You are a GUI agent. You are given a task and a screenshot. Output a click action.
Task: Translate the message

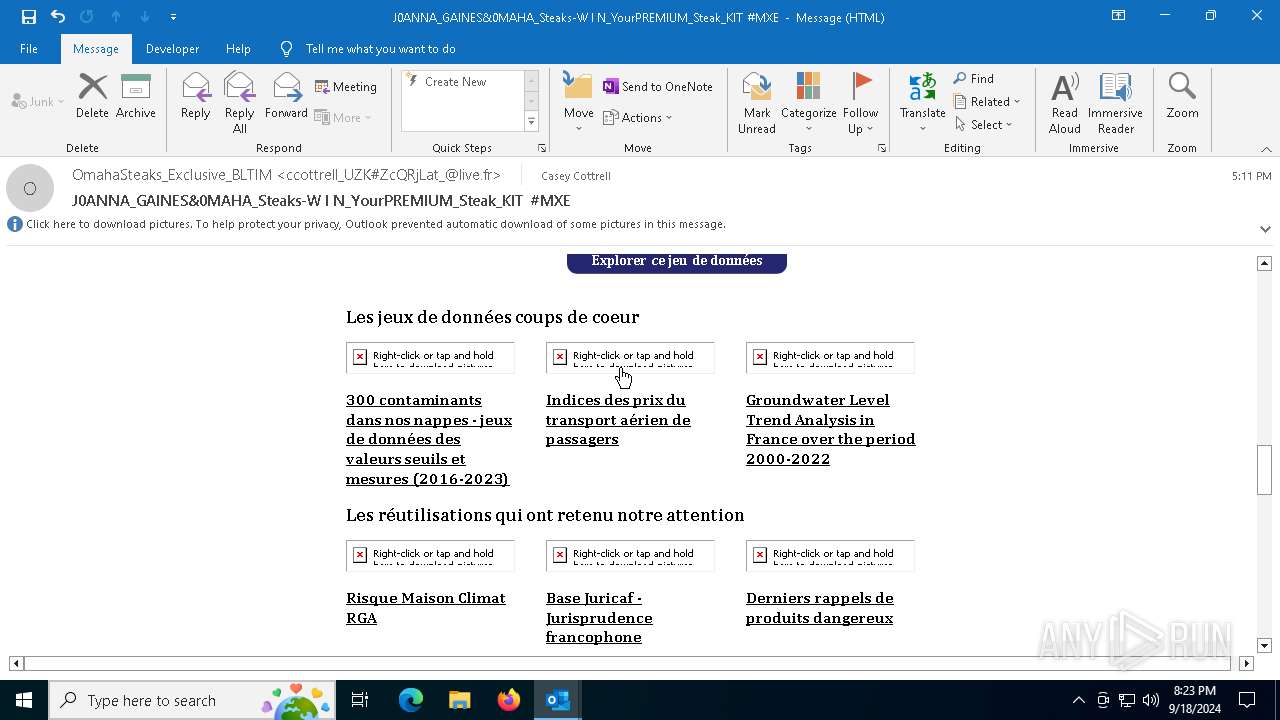pyautogui.click(x=922, y=103)
